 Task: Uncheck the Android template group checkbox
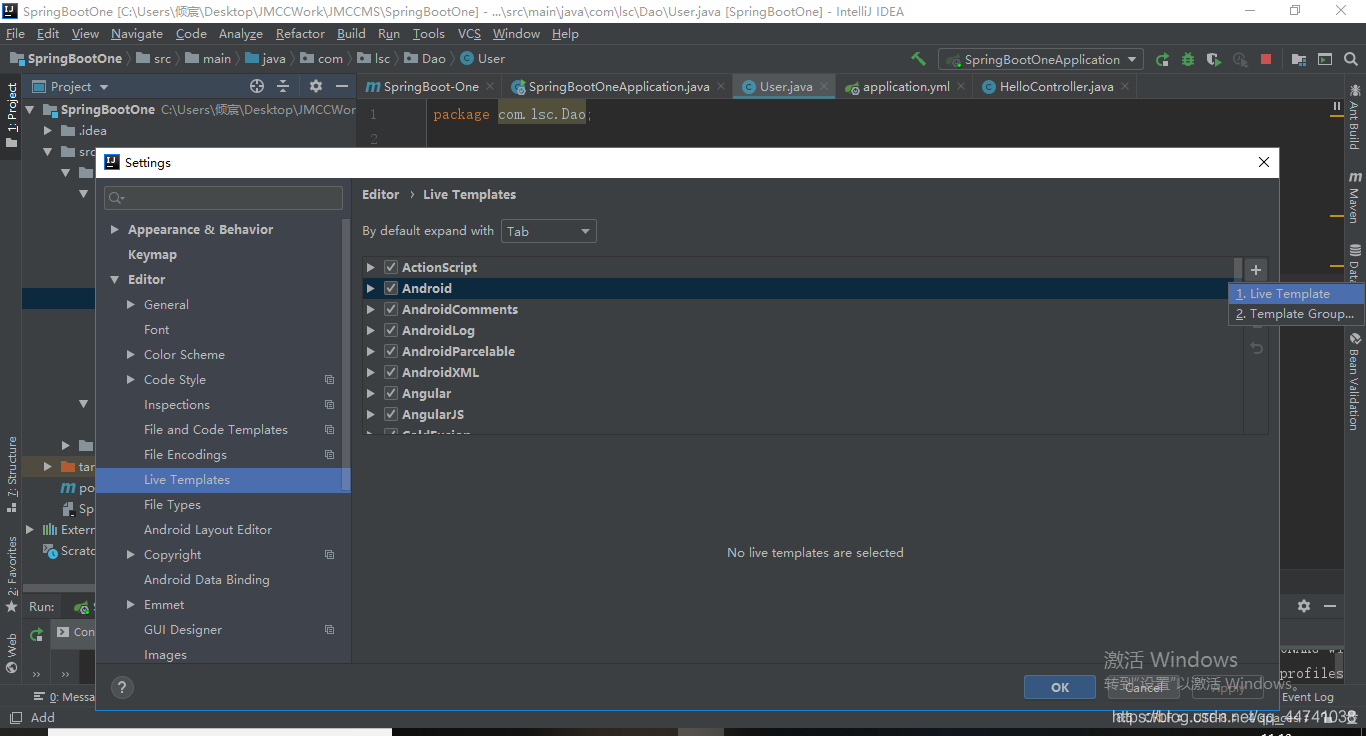tap(391, 288)
